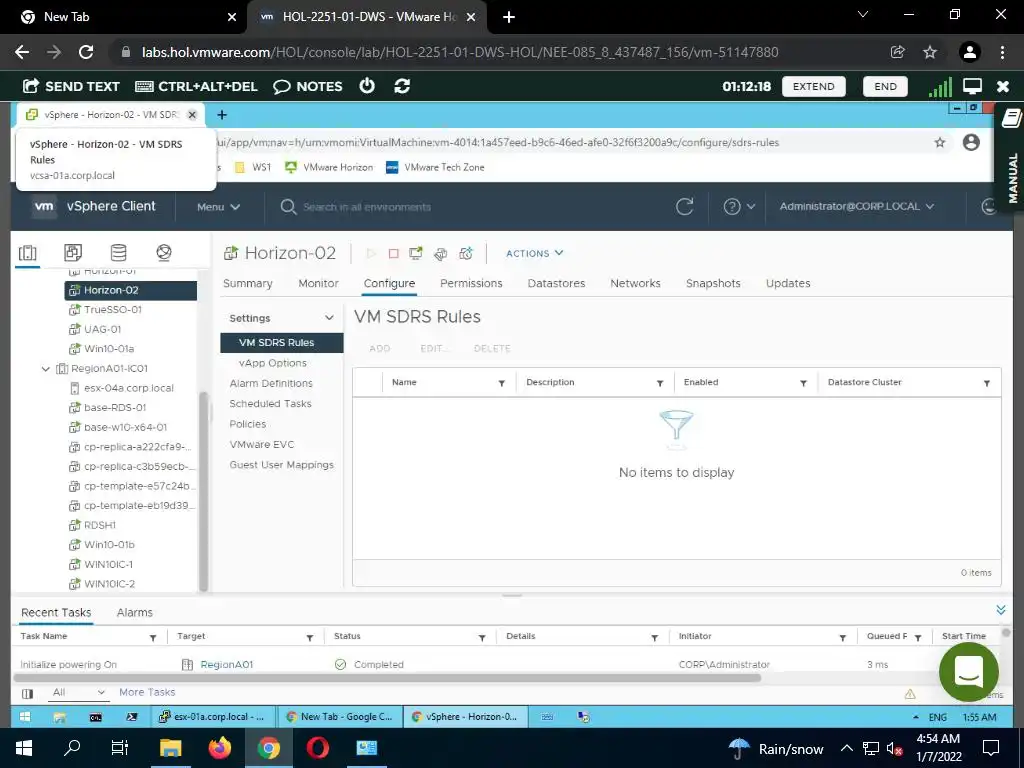Switch to the Alarms tab
The width and height of the screenshot is (1024, 768).
pos(135,613)
